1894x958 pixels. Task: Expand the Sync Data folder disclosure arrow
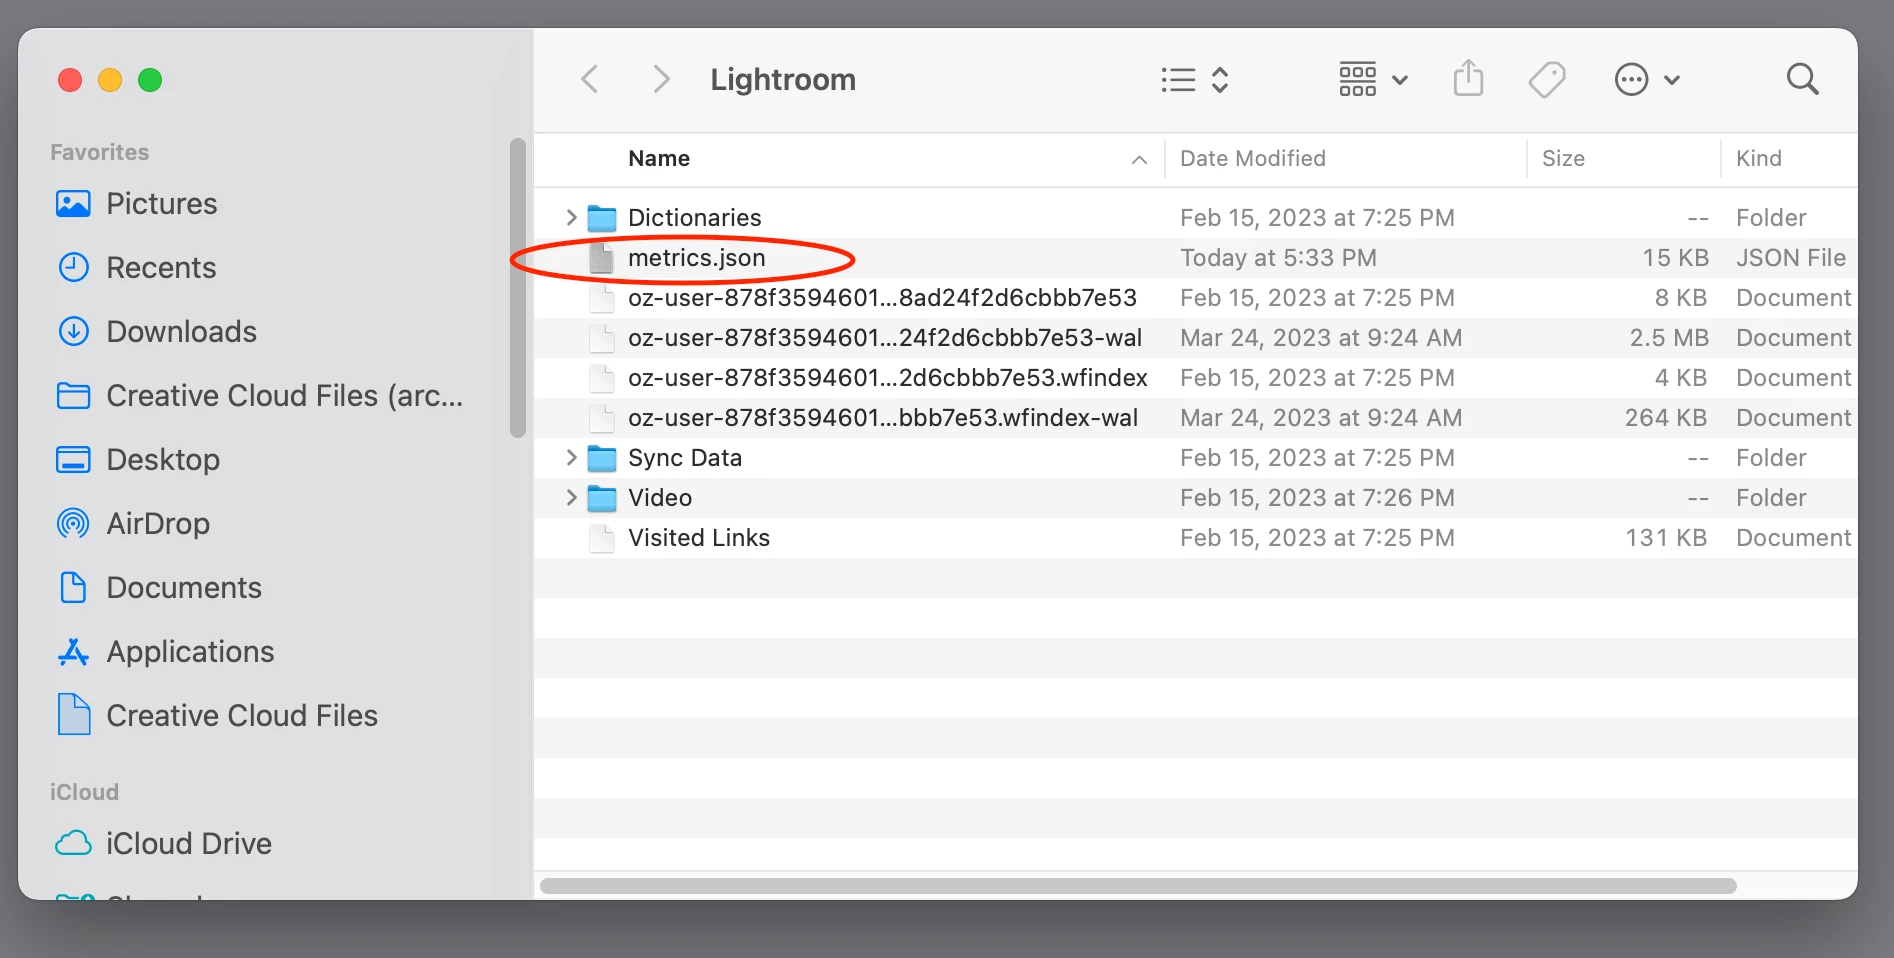tap(571, 457)
